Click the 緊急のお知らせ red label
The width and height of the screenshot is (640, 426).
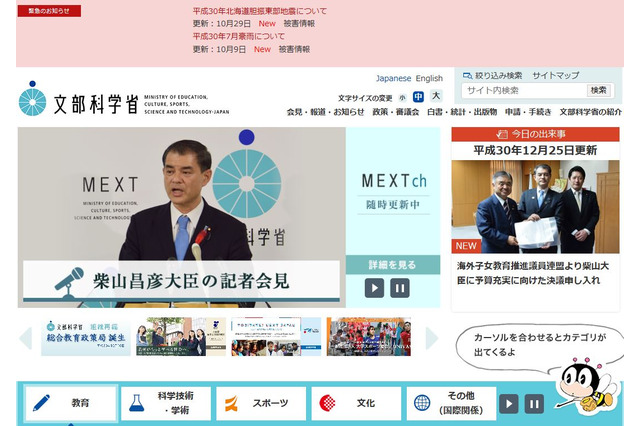[x=49, y=11]
